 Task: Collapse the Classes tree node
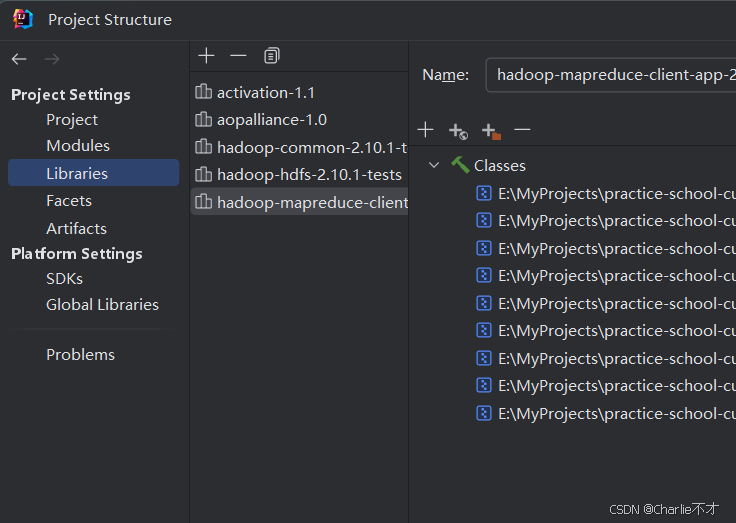point(434,165)
